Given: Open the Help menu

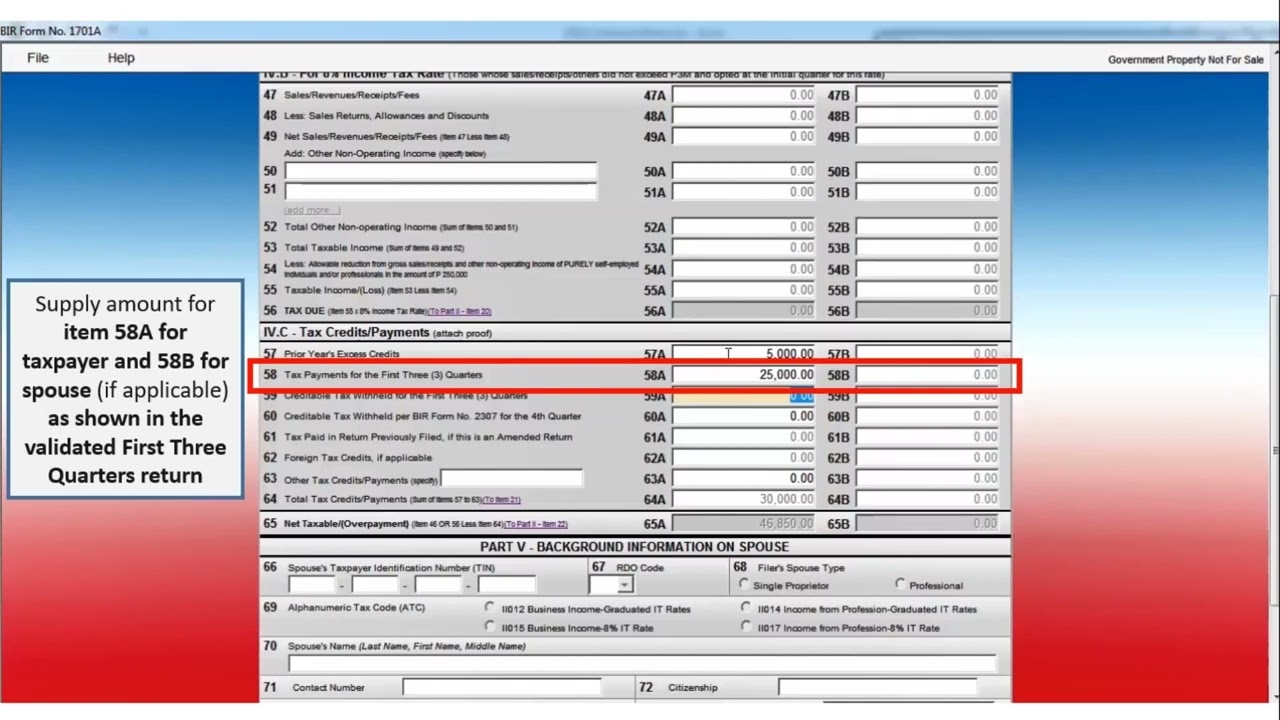Looking at the screenshot, I should [x=121, y=58].
